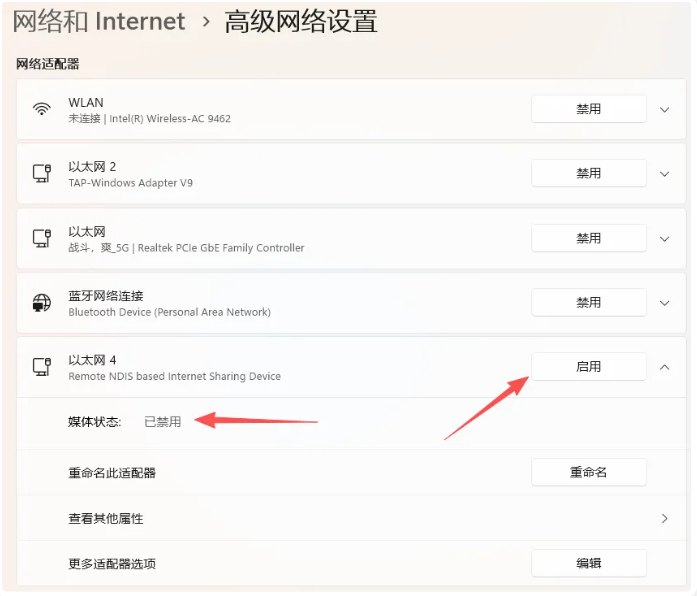Disable the Realtek 以太网 adapter

coord(589,238)
